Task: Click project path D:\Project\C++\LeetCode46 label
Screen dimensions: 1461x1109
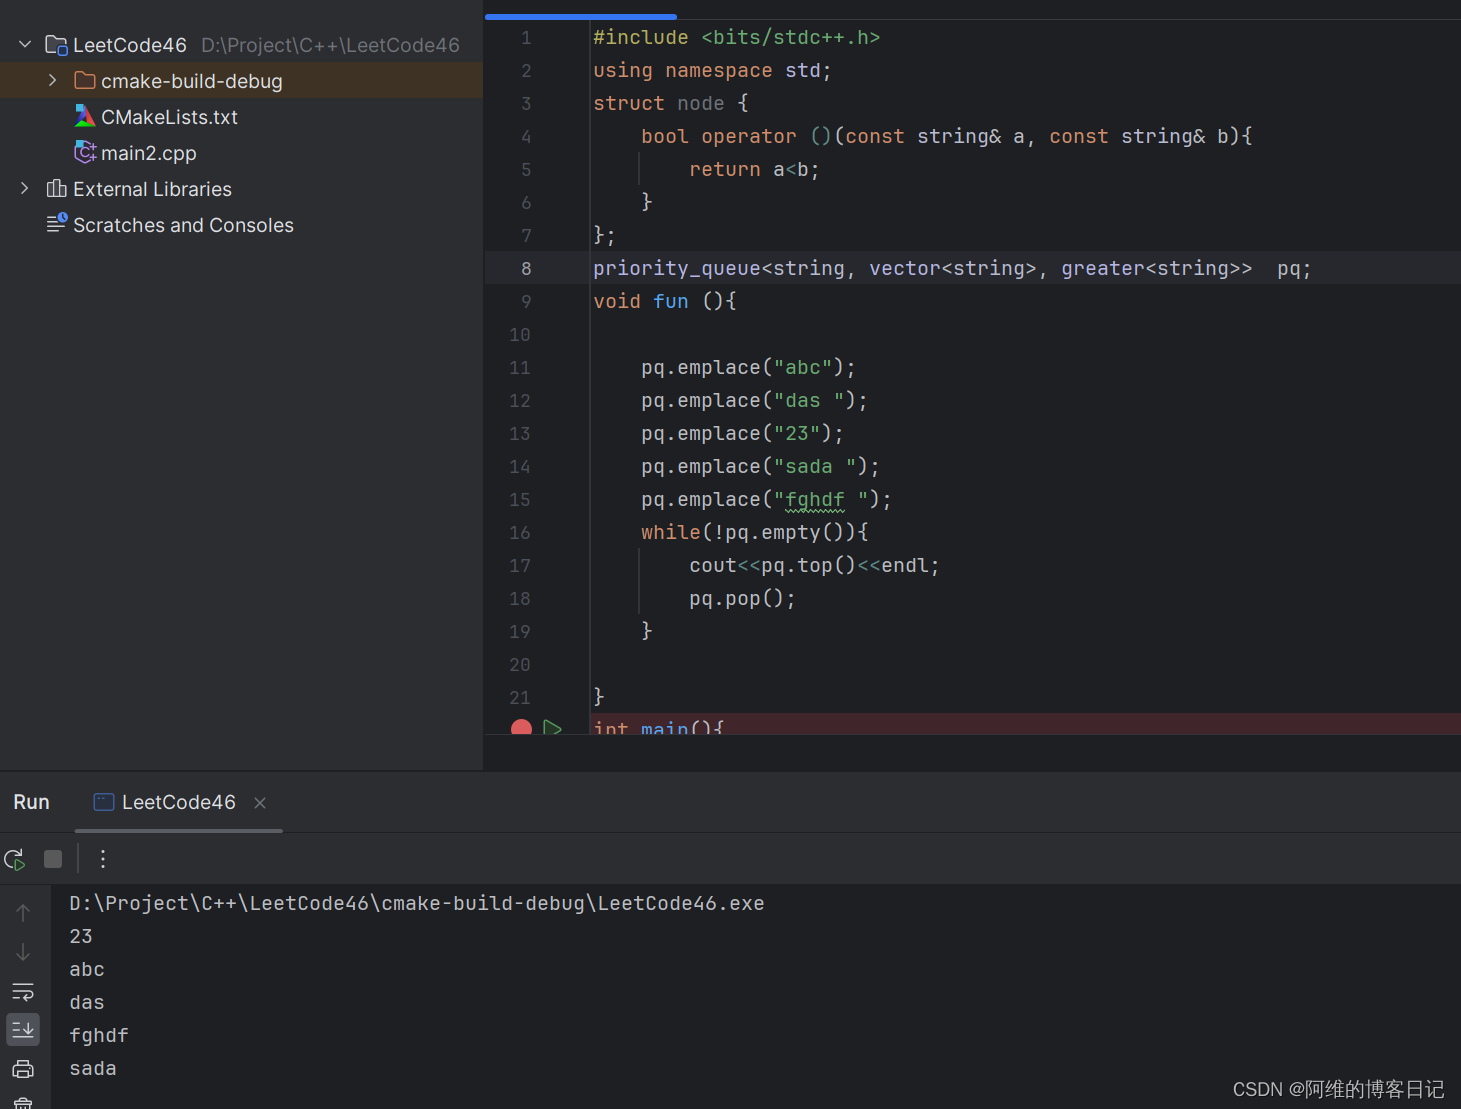Action: pyautogui.click(x=330, y=45)
